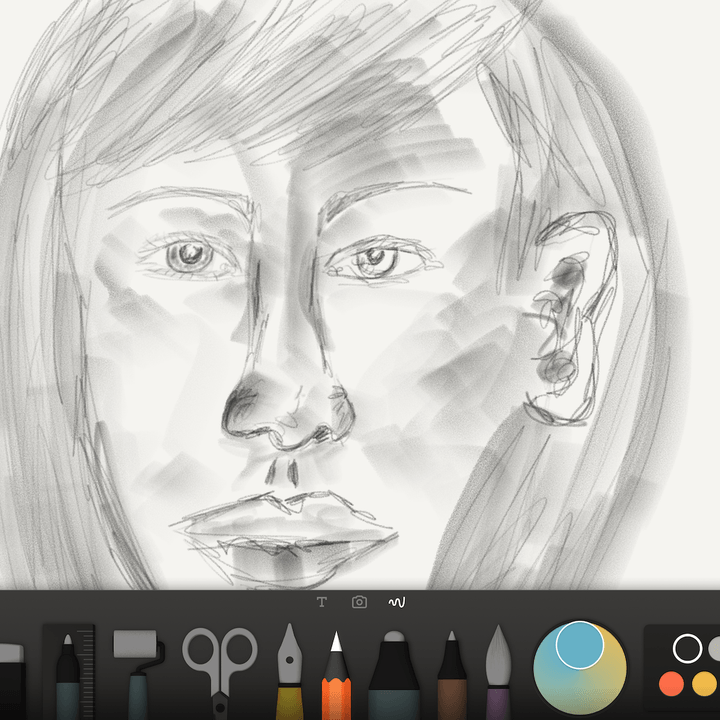Select the scissors cut tool
The height and width of the screenshot is (720, 720).
tap(219, 673)
